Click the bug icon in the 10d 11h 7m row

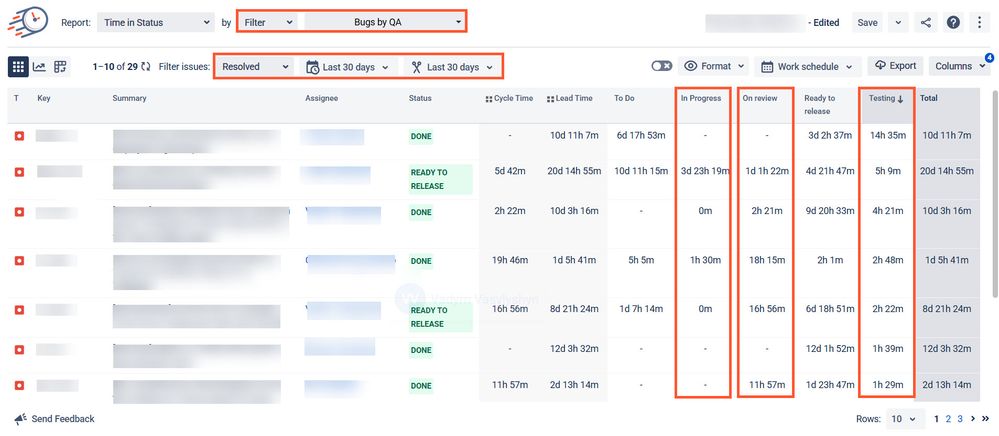click(19, 136)
